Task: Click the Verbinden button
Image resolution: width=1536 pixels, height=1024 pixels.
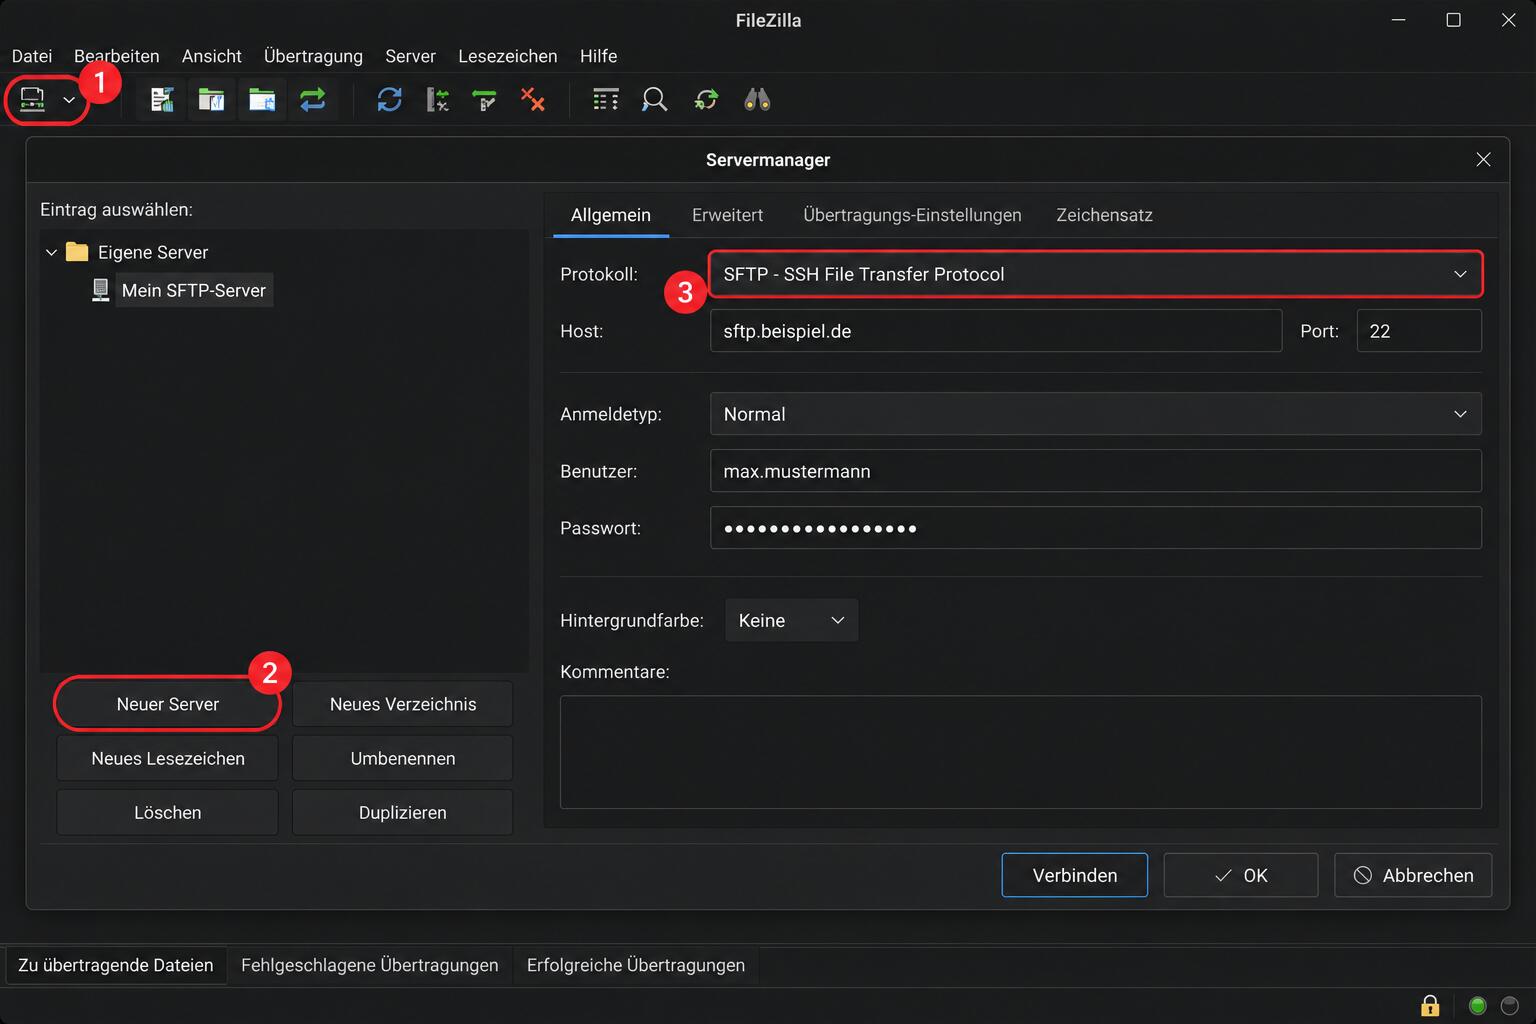Action: click(1075, 875)
